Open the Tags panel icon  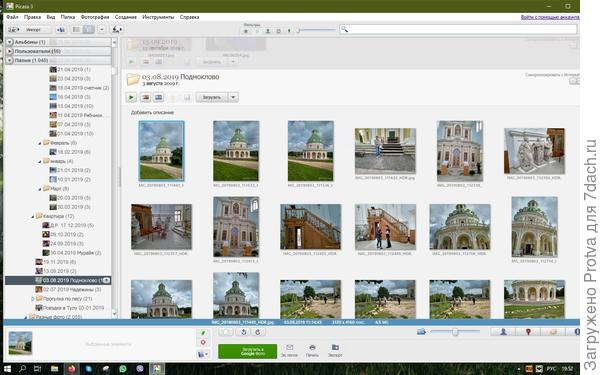coord(553,332)
